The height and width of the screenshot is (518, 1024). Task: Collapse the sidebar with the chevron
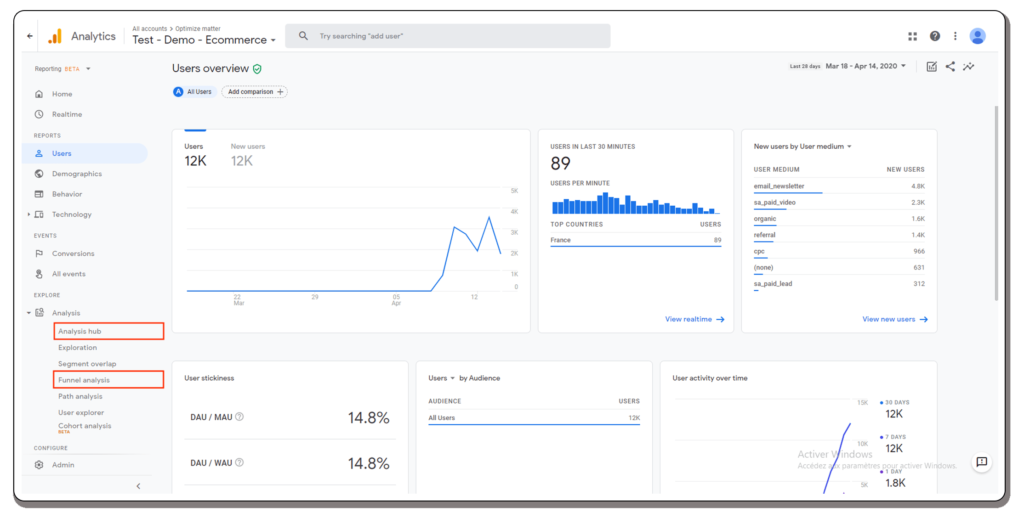coord(138,486)
